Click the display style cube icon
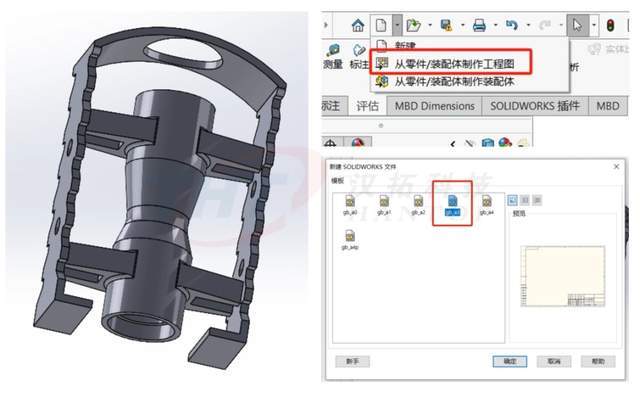 coord(488,143)
